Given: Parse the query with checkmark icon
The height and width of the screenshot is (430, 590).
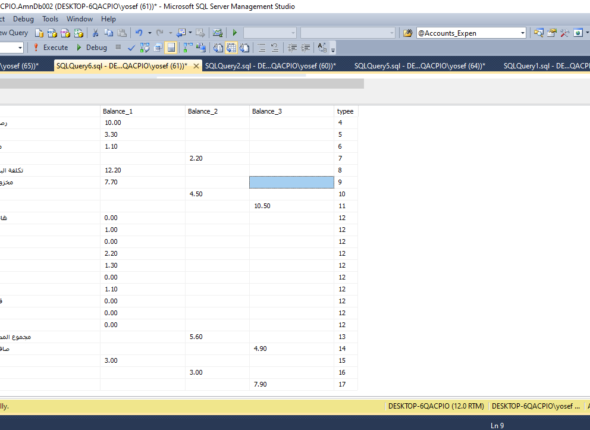Looking at the screenshot, I should 131,48.
